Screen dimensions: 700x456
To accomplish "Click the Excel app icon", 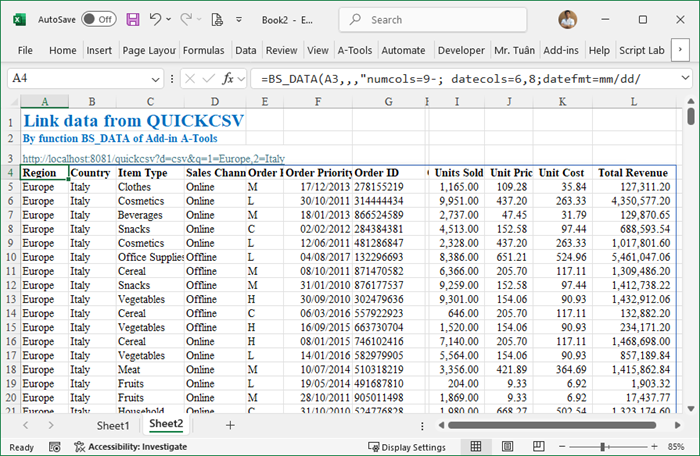I will tap(19, 20).
